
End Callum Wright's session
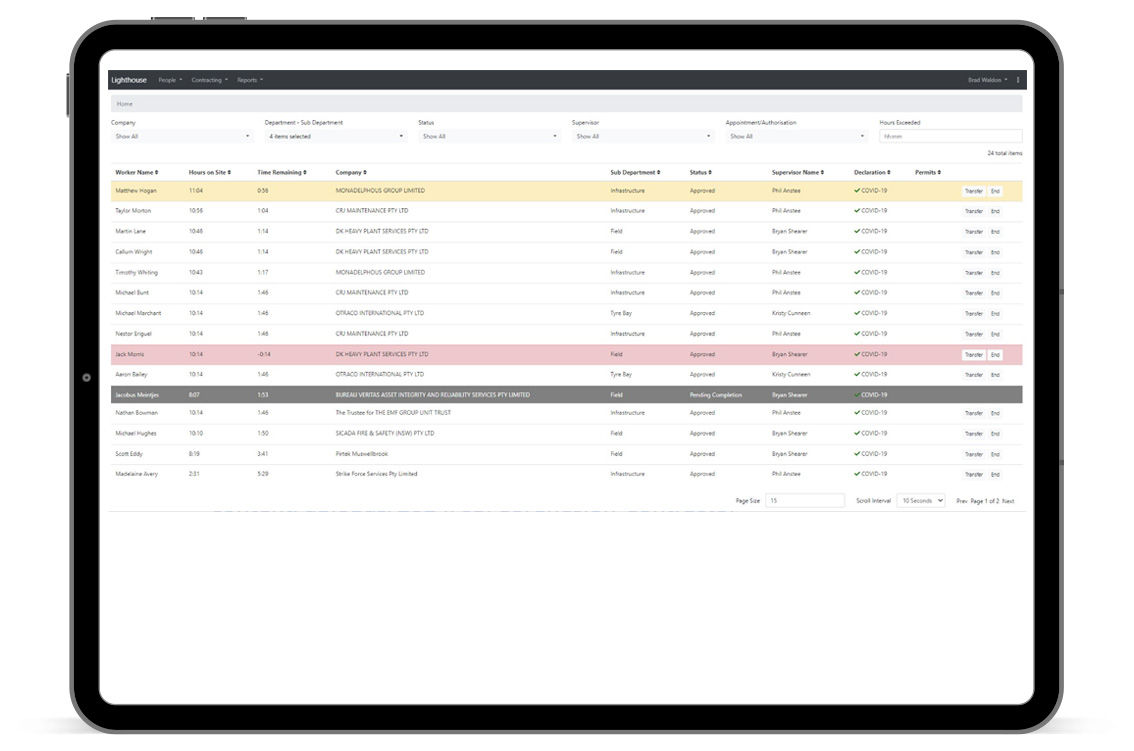tap(995, 253)
